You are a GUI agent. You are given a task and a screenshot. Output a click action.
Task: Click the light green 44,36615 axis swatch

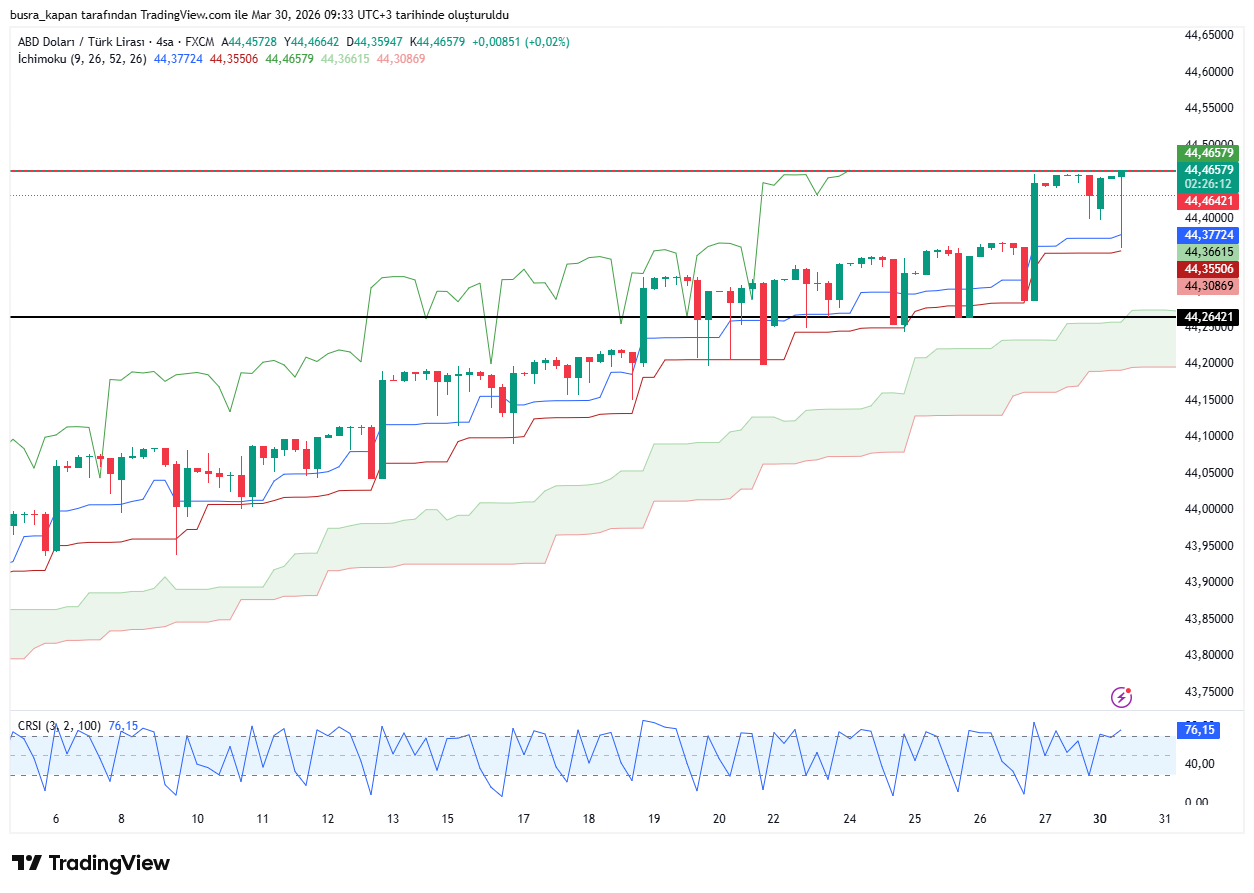coord(1209,252)
